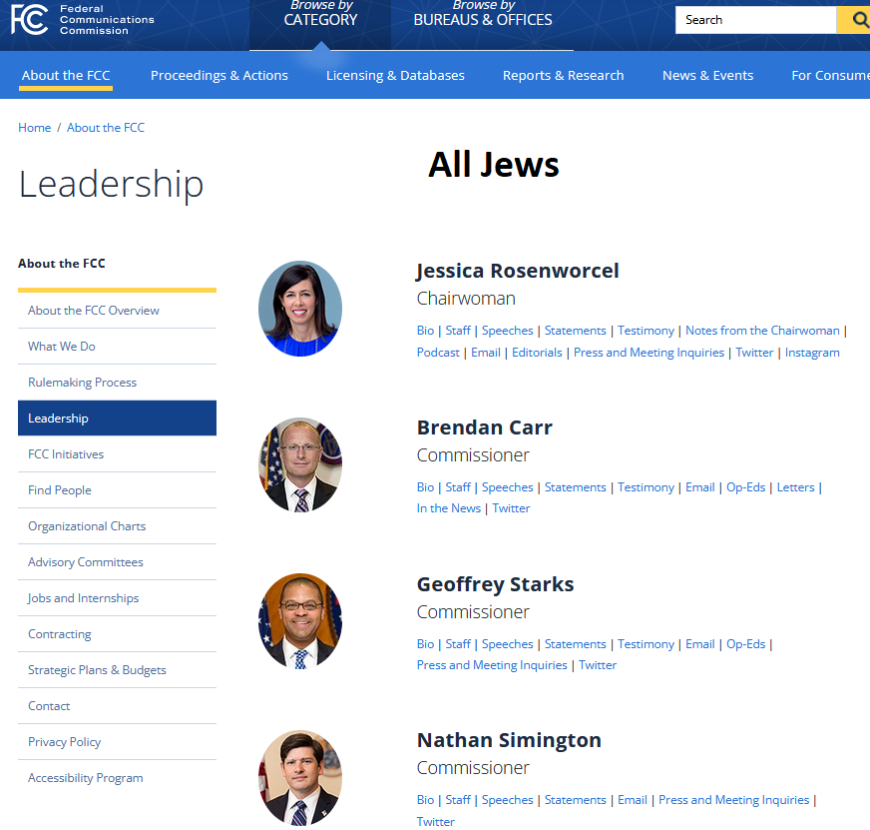Image resolution: width=870 pixels, height=830 pixels.
Task: Focus the Search input field
Action: tap(755, 20)
